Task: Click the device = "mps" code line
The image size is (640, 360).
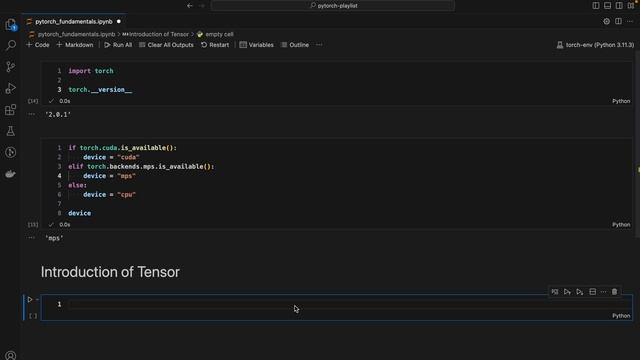Action: pyautogui.click(x=109, y=176)
